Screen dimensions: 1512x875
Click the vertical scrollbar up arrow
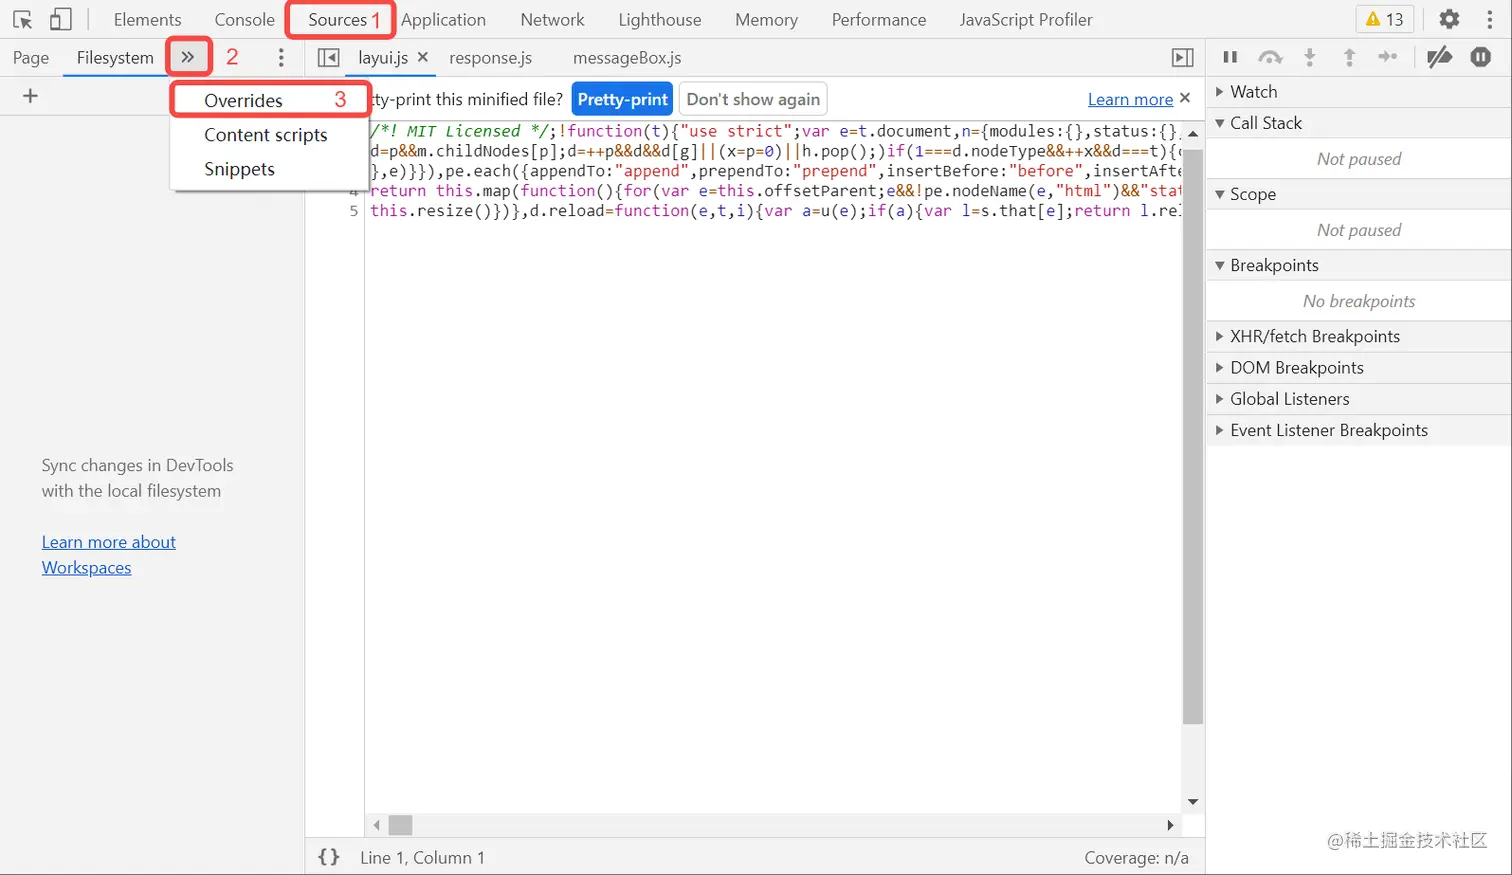(1193, 133)
